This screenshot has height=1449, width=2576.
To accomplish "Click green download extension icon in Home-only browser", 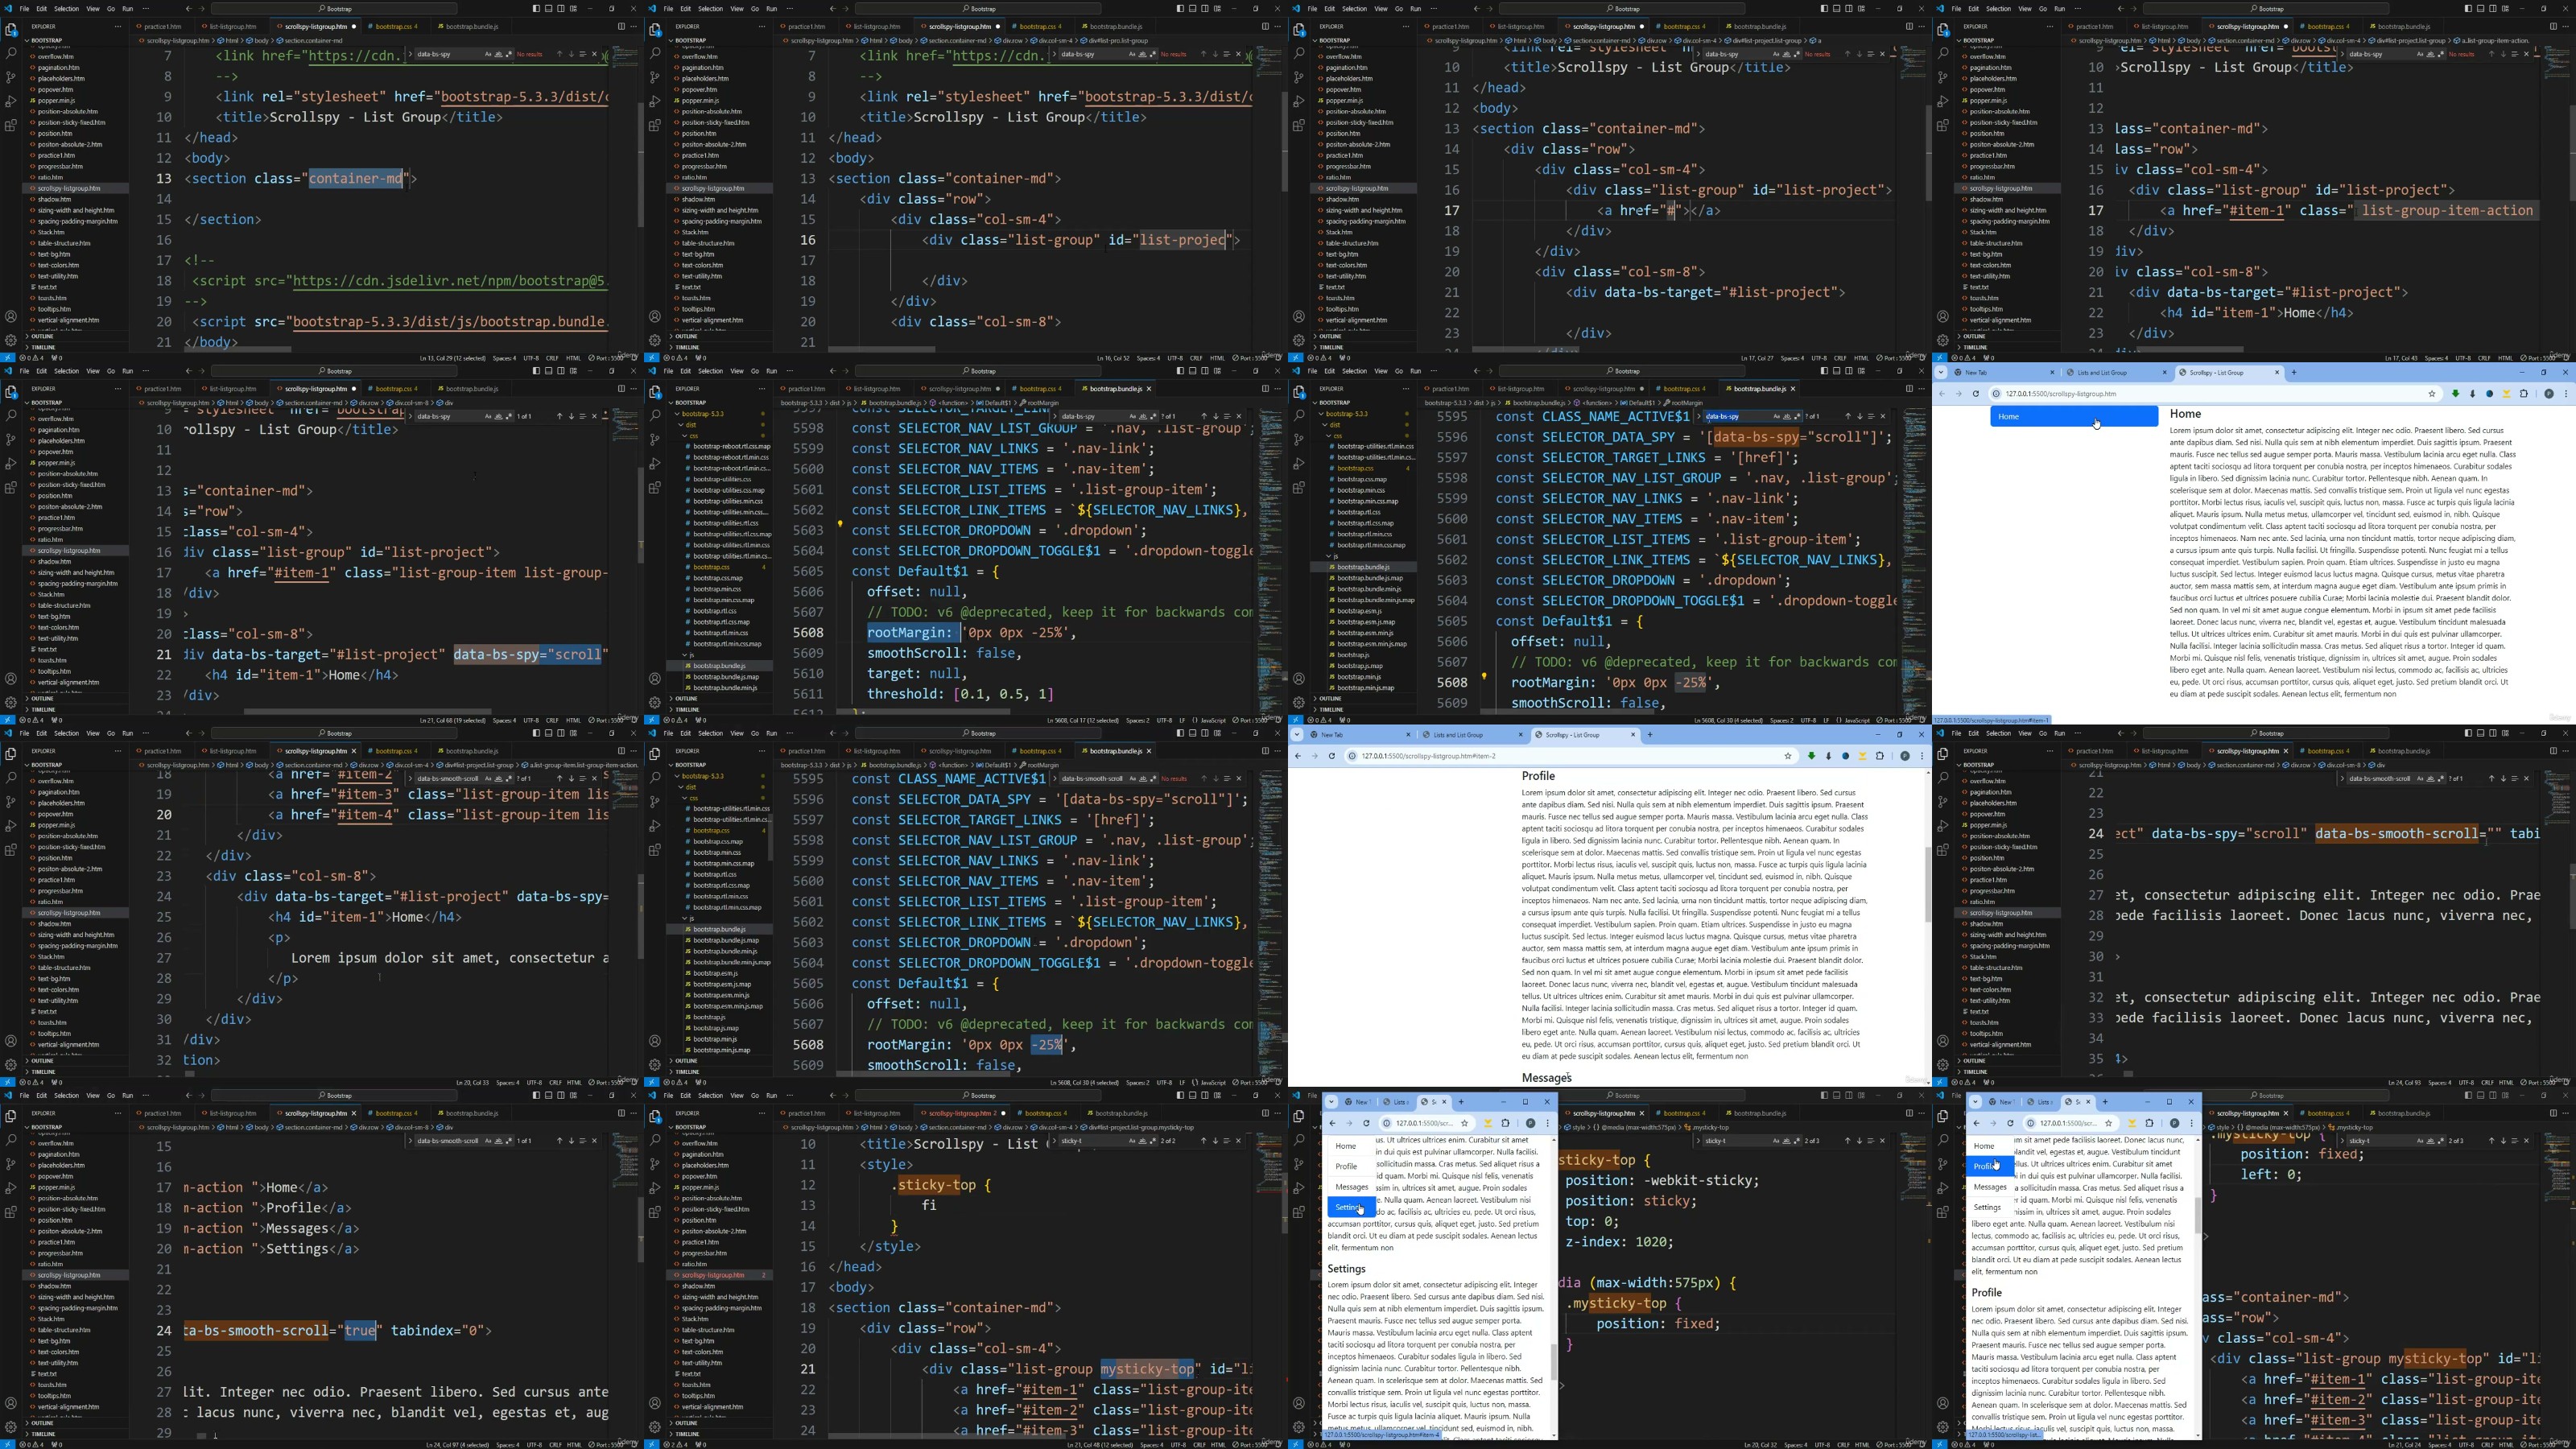I will (x=2455, y=394).
